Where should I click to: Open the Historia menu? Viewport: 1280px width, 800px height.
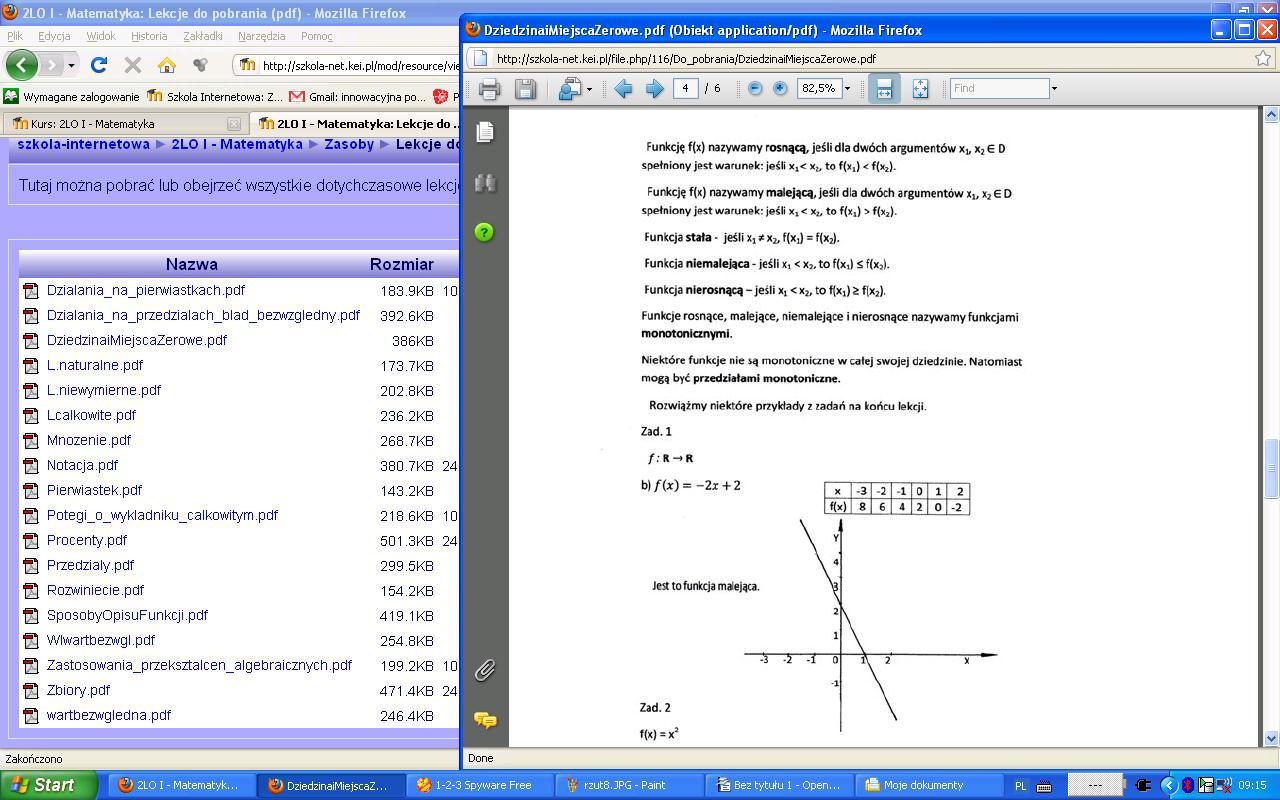click(x=149, y=36)
